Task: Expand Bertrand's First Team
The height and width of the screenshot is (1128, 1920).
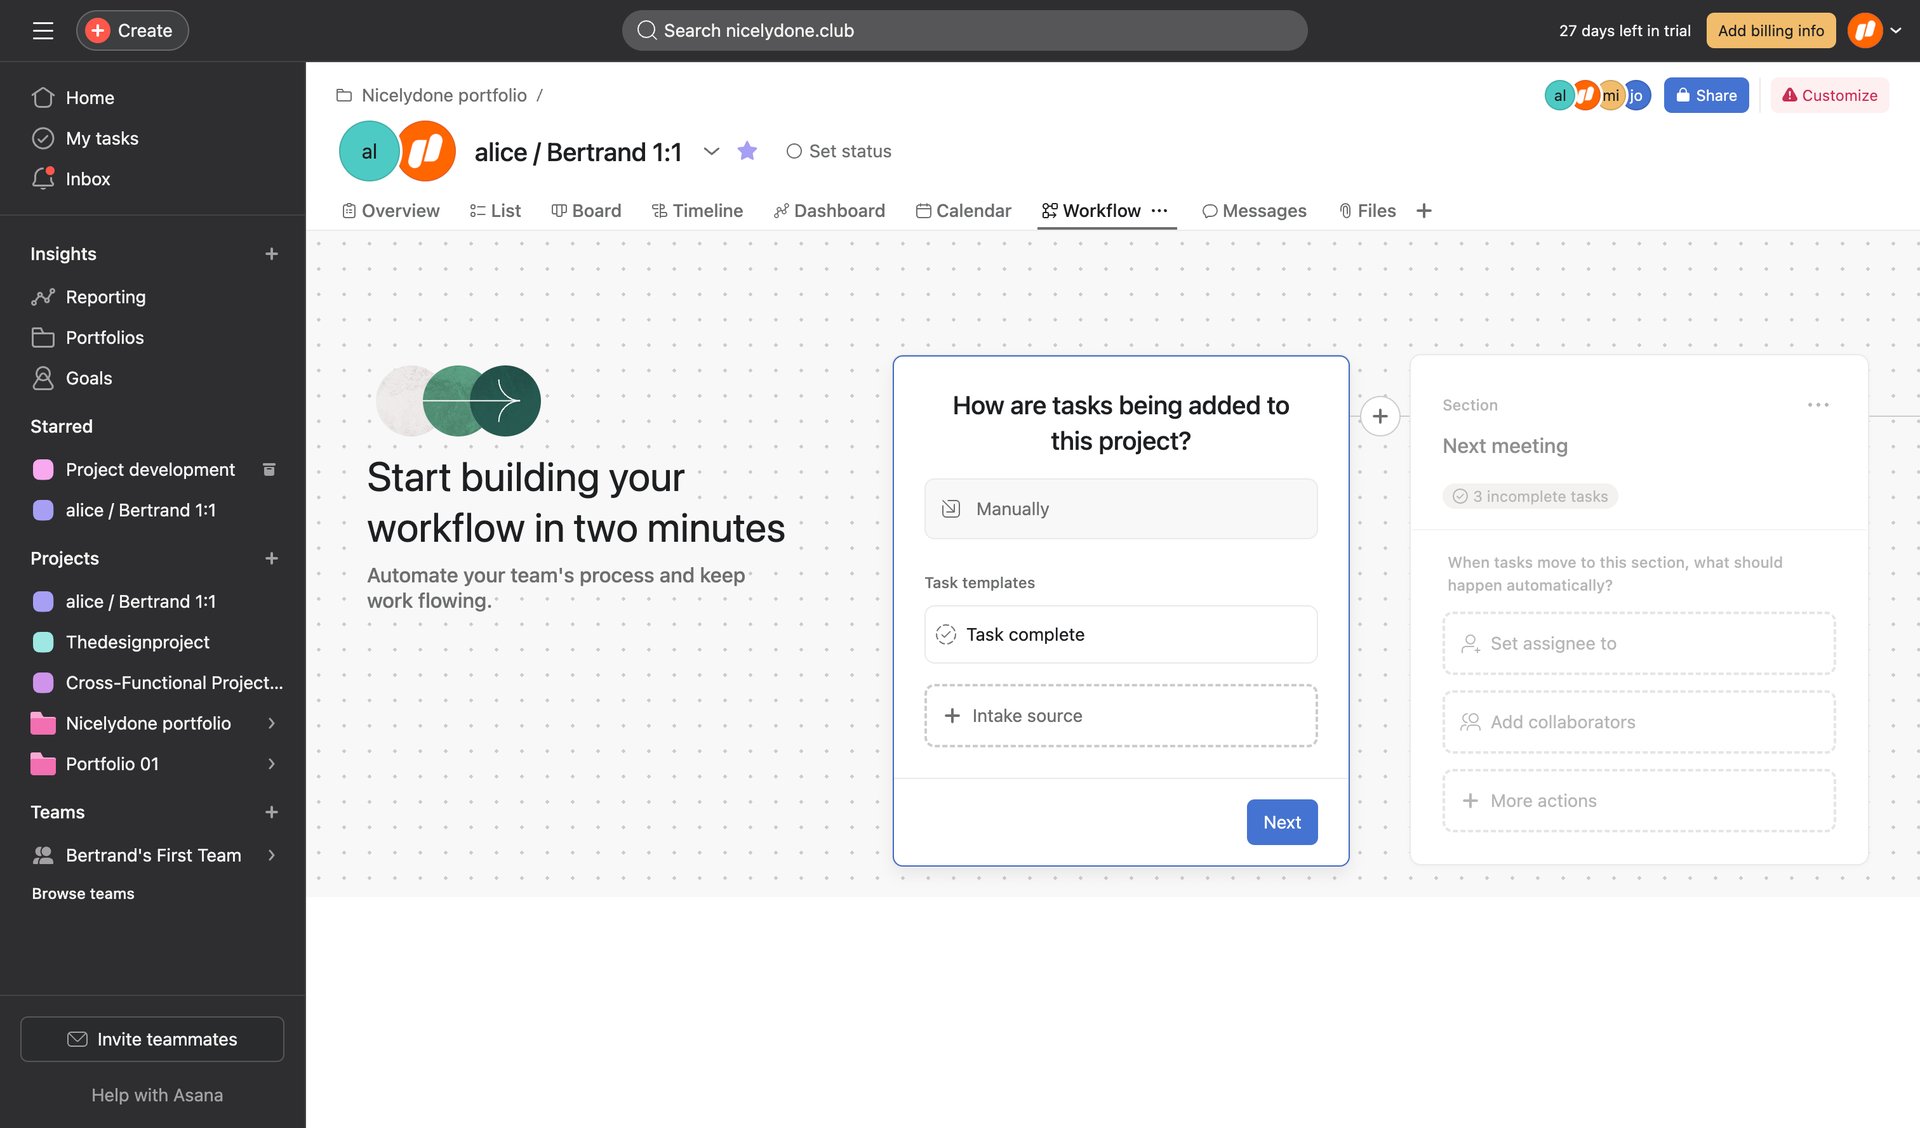Action: (271, 855)
